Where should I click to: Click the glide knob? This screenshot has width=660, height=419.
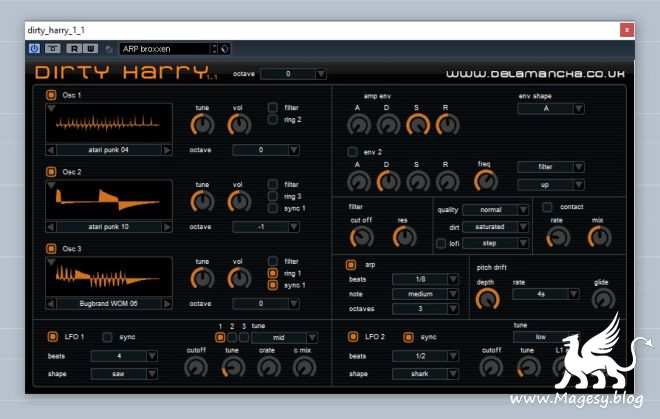coord(604,299)
